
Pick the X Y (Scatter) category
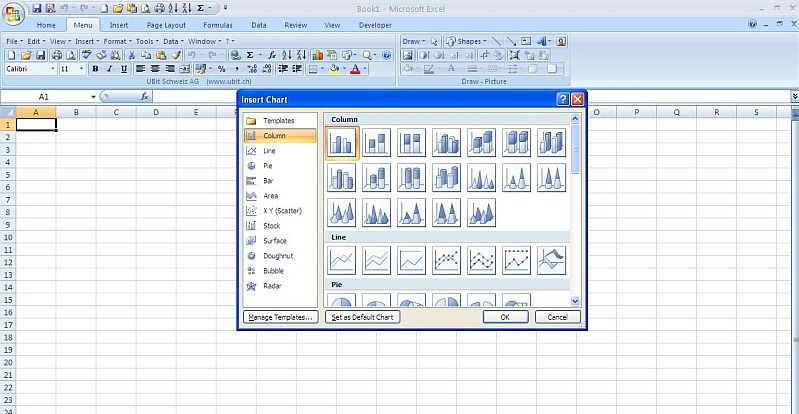(x=281, y=211)
